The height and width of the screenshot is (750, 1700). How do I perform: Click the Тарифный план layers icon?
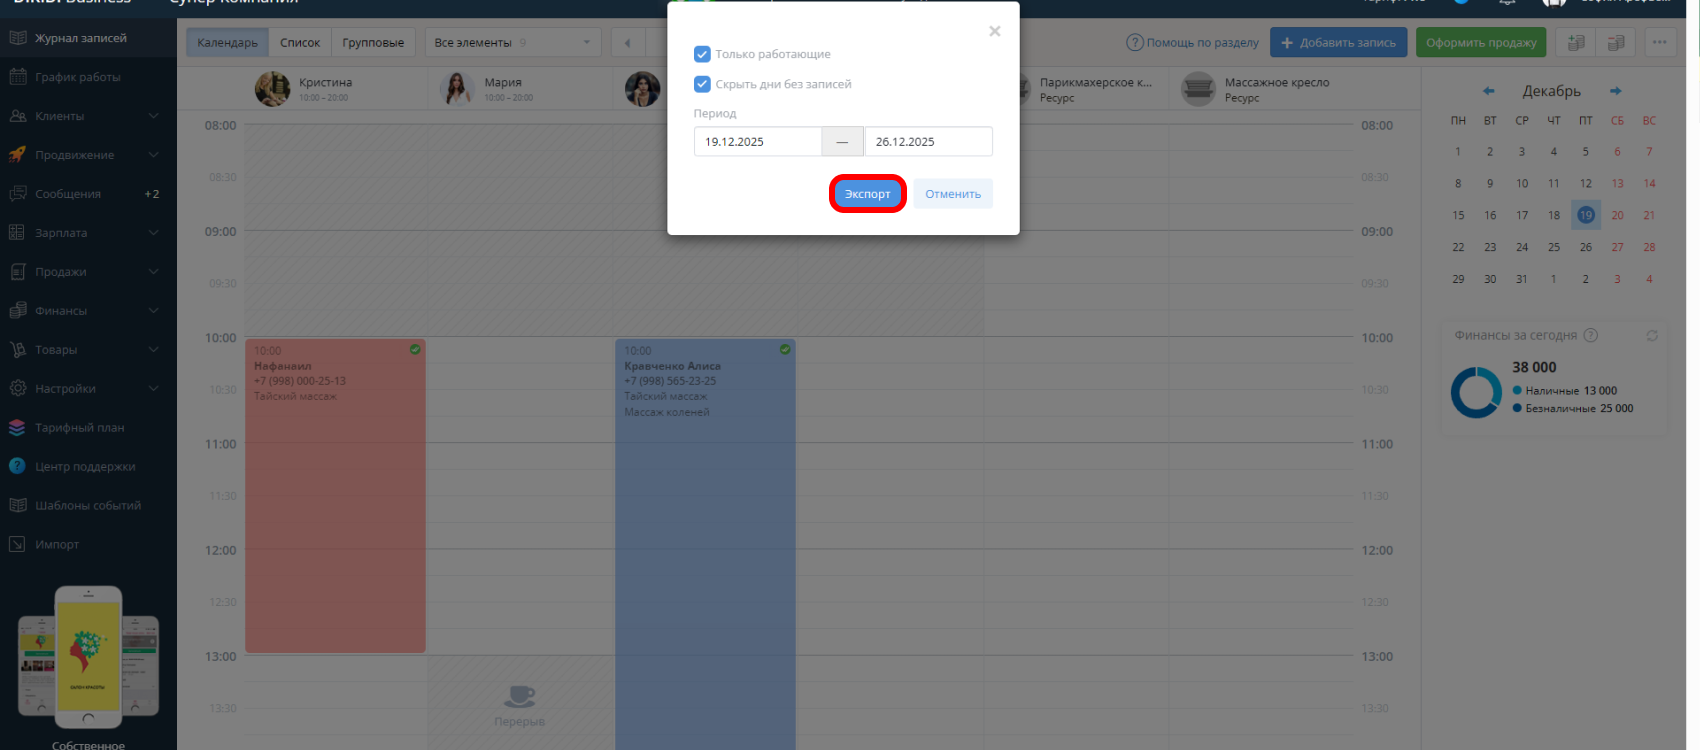click(x=17, y=427)
